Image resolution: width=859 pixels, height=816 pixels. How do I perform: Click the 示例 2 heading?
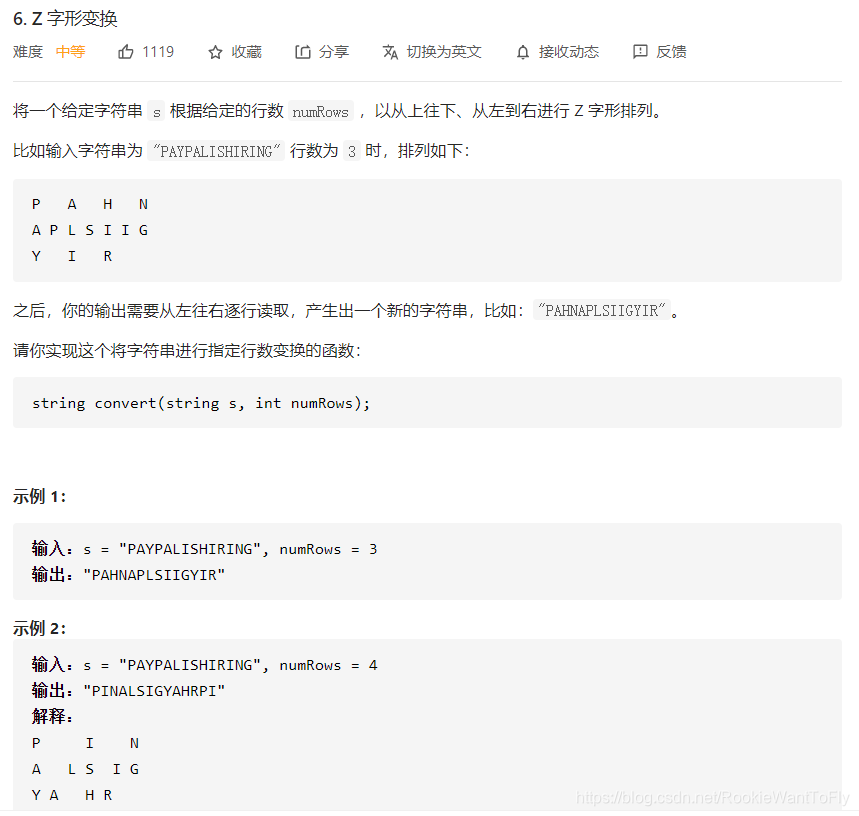coord(39,628)
